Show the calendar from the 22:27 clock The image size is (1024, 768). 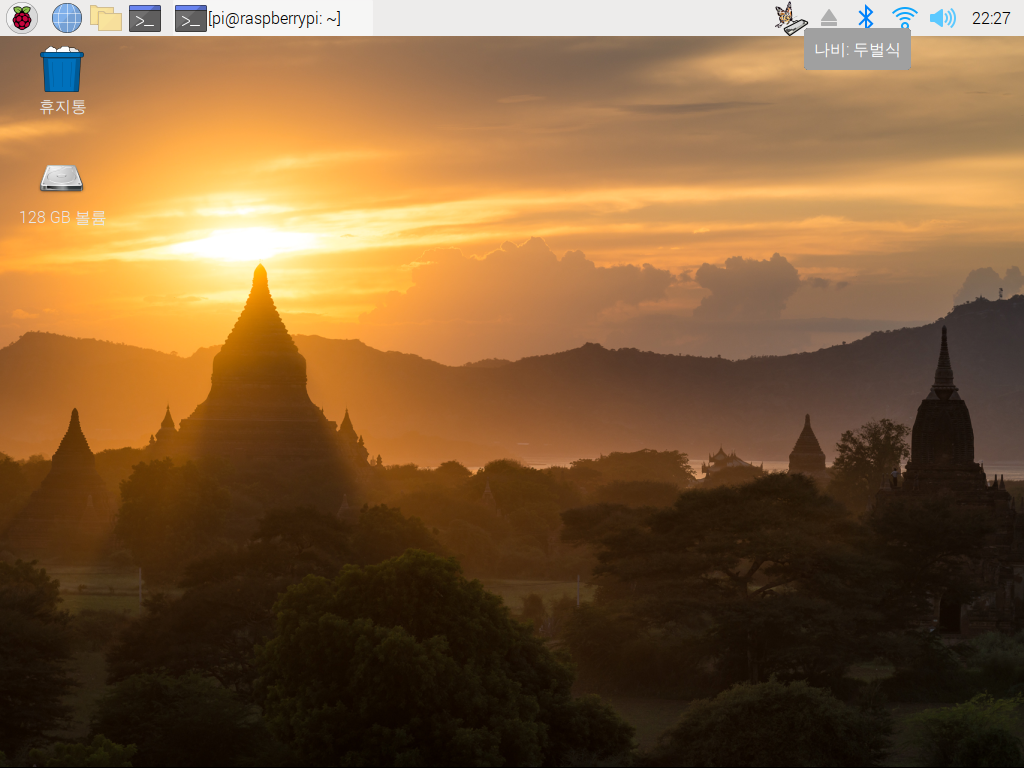(x=991, y=18)
